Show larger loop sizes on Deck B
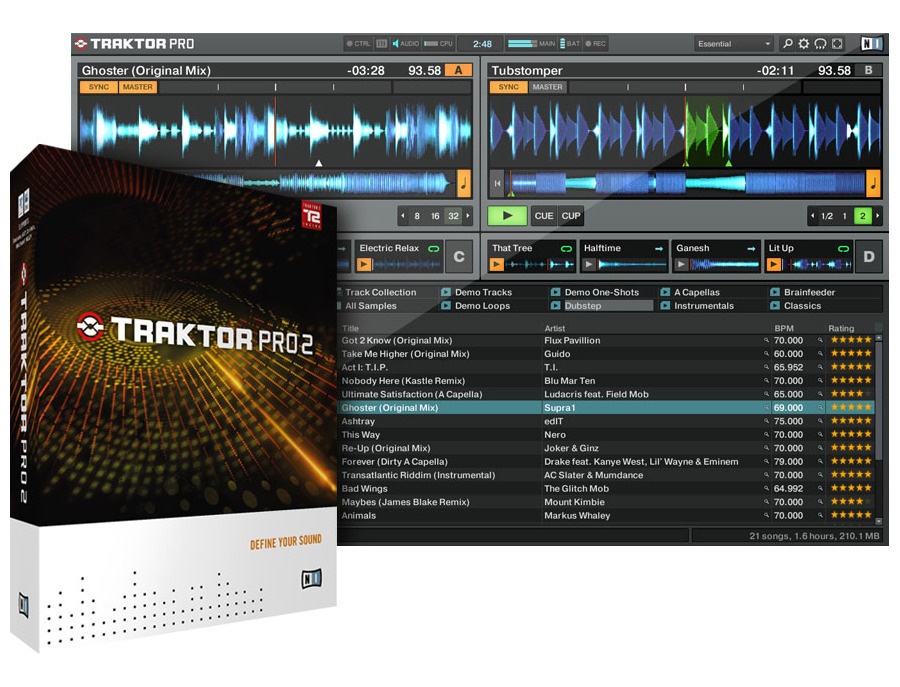Image resolution: width=900 pixels, height=687 pixels. click(878, 216)
